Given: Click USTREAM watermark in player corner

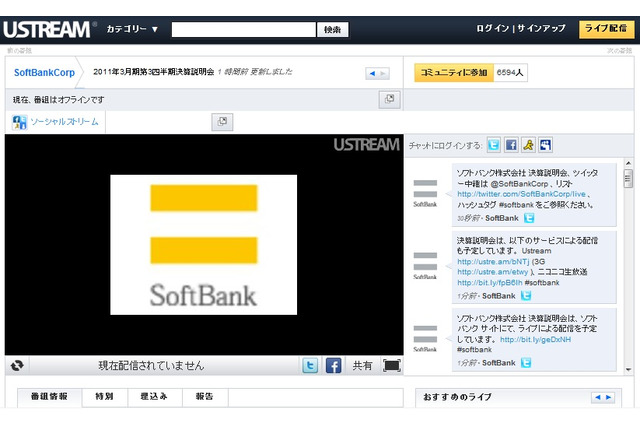Looking at the screenshot, I should (366, 144).
